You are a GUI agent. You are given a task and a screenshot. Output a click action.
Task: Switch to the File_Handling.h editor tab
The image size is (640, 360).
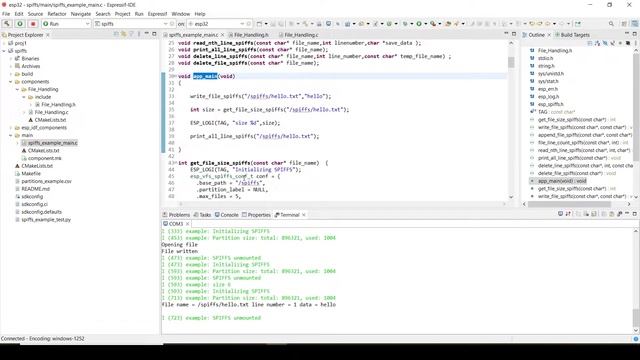pyautogui.click(x=249, y=35)
